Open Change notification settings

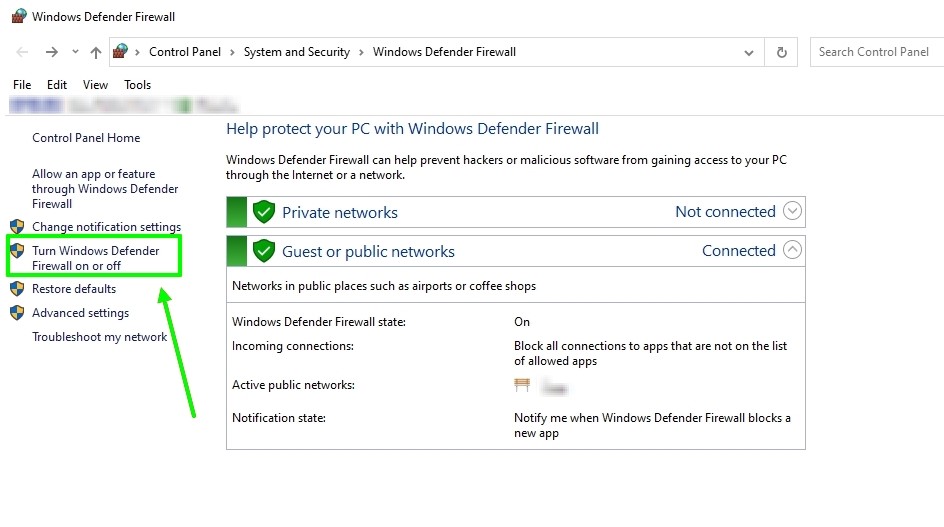tap(107, 227)
